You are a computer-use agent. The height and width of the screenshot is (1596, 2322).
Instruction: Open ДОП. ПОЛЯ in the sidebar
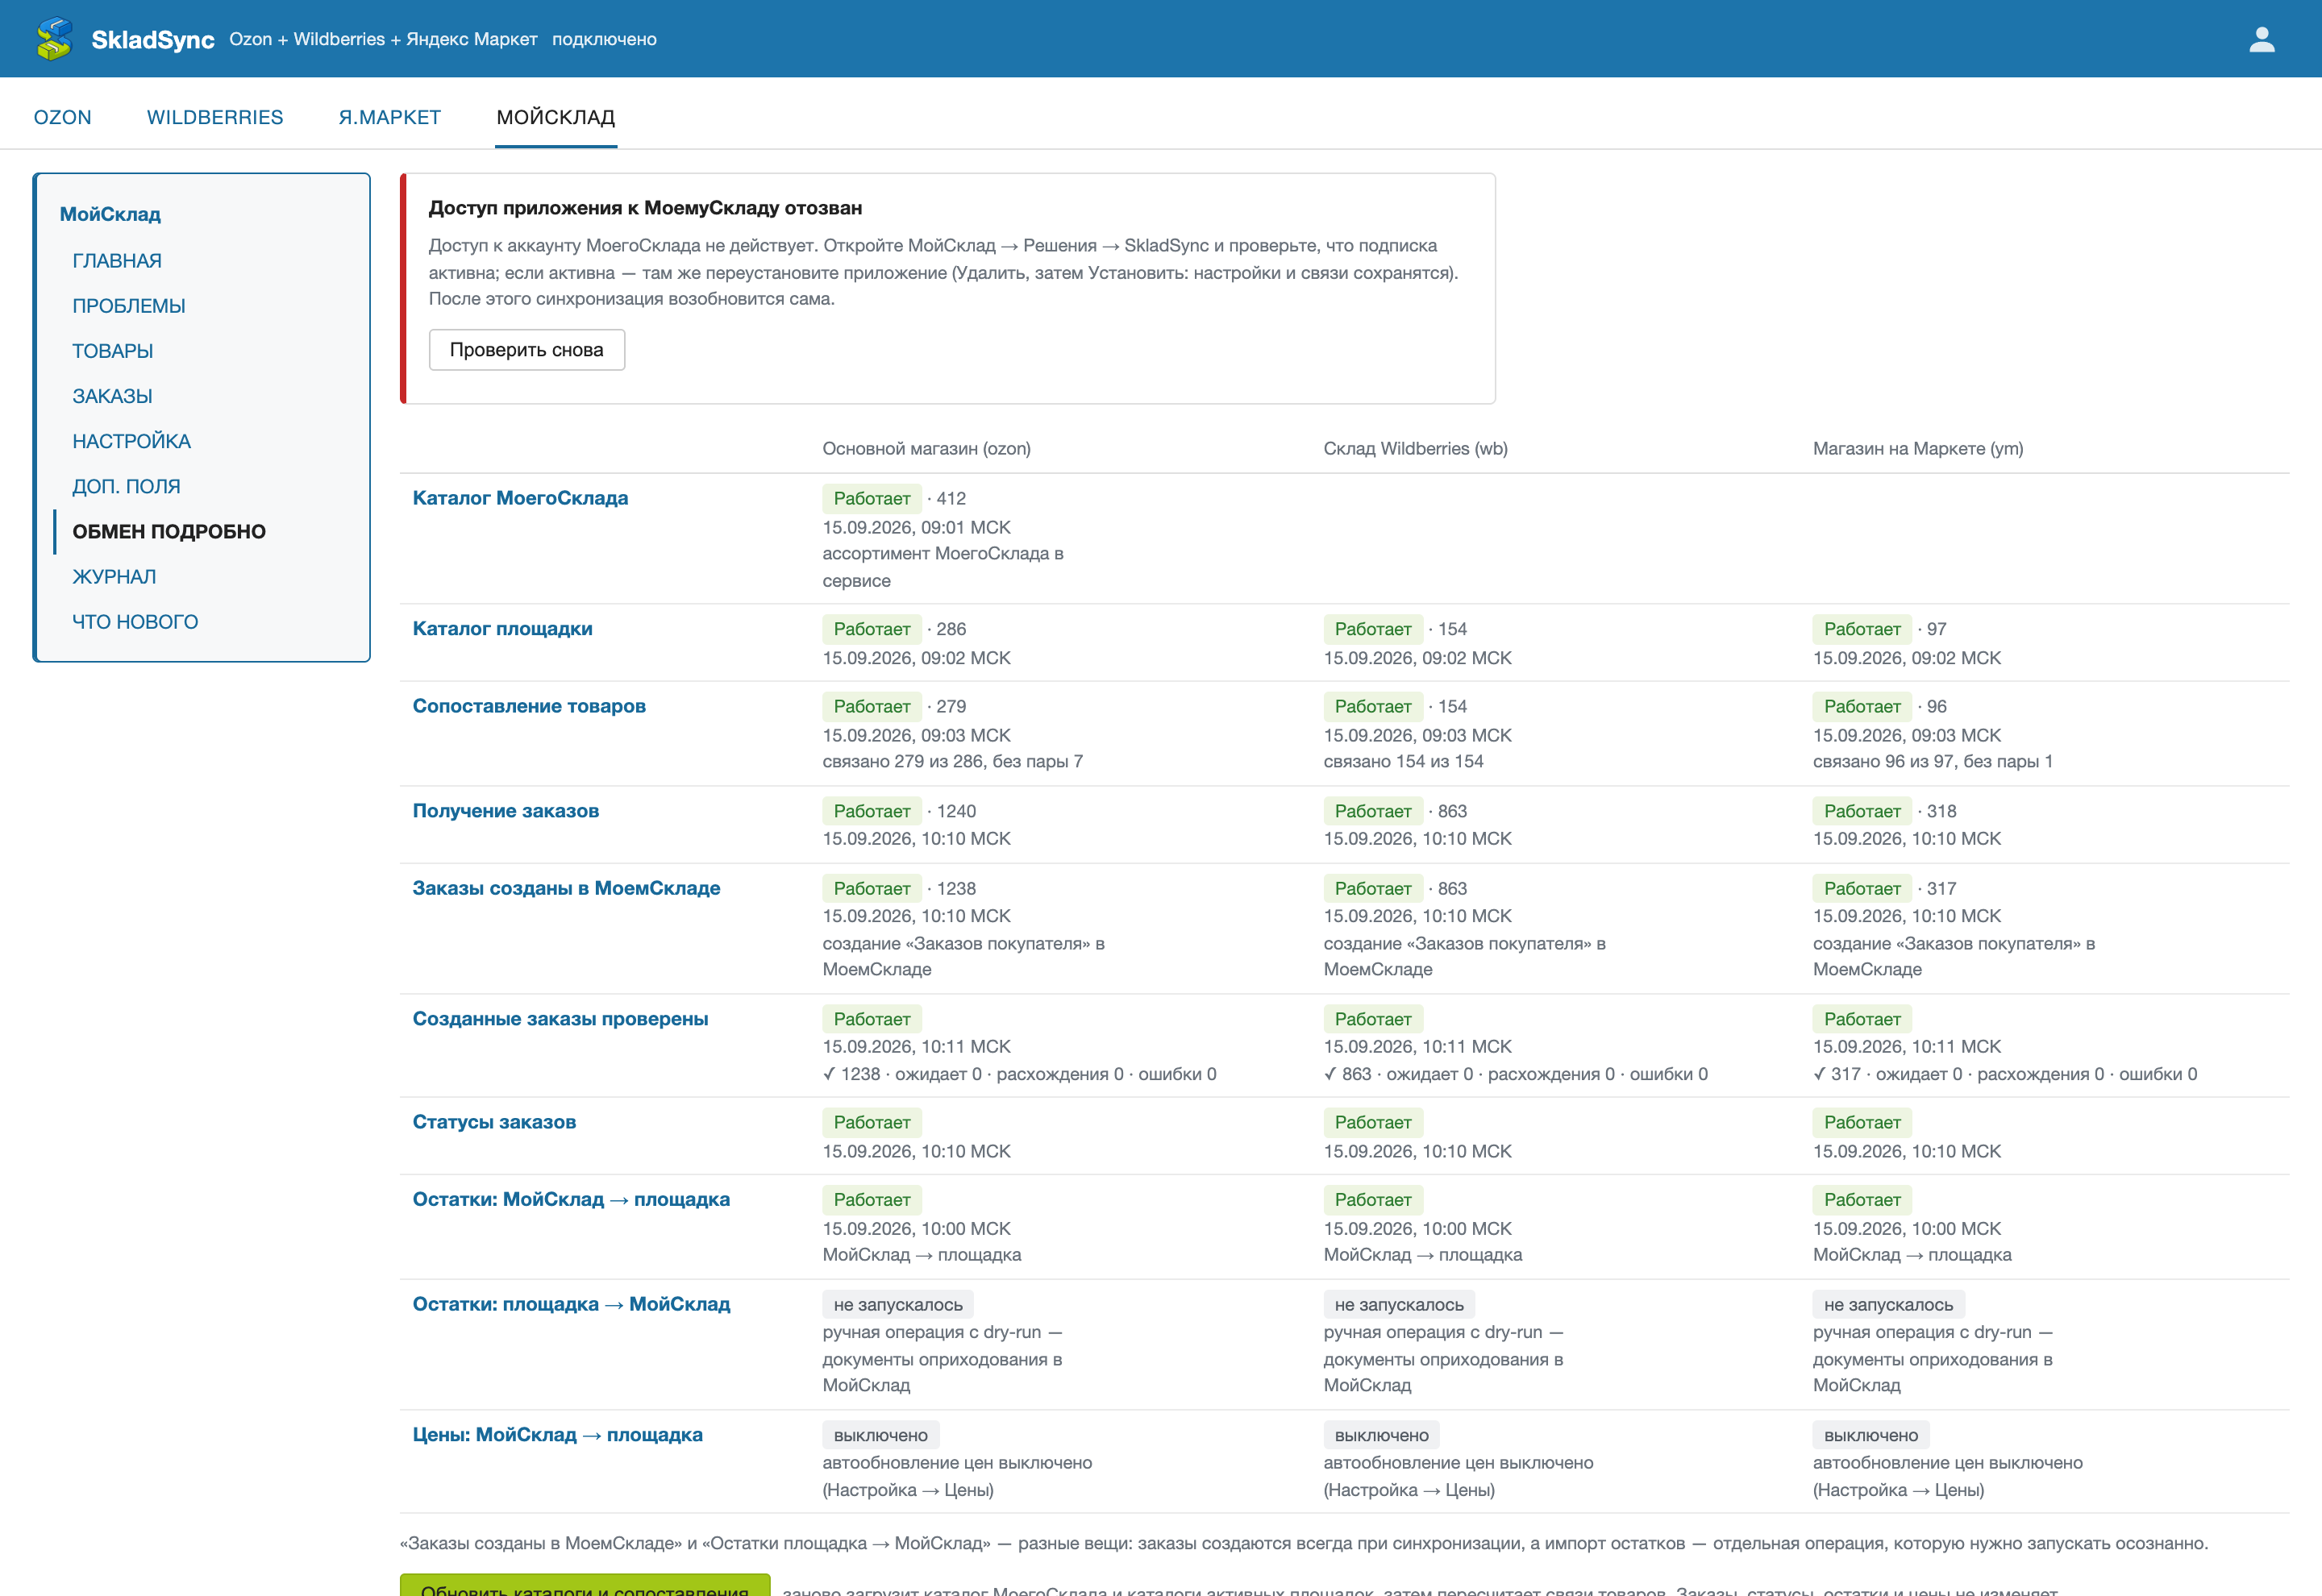click(126, 486)
